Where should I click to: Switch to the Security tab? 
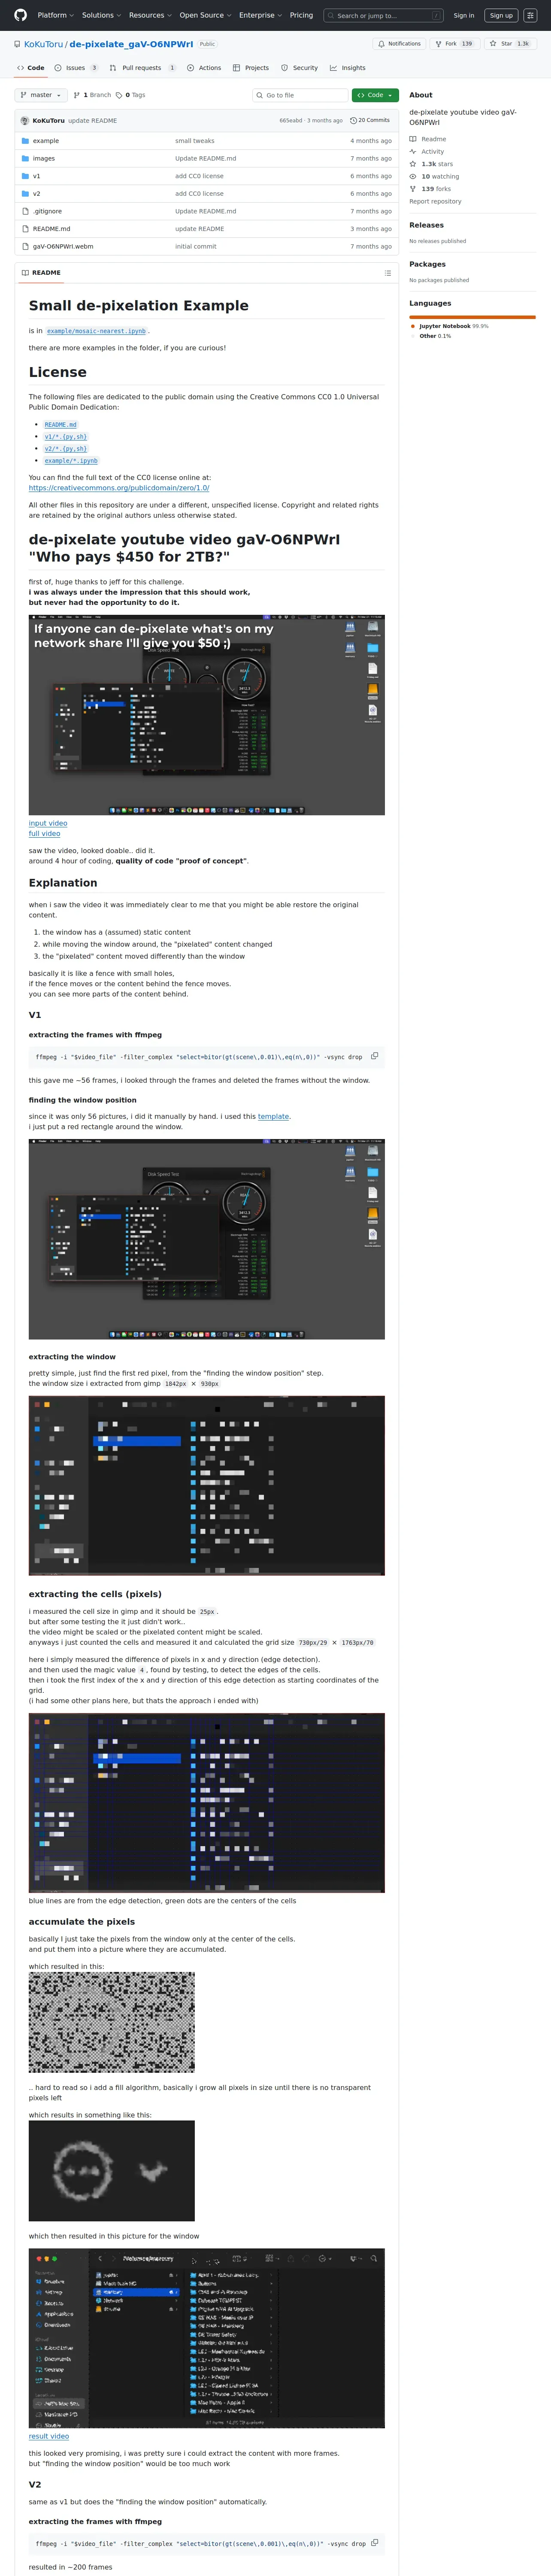click(x=299, y=68)
